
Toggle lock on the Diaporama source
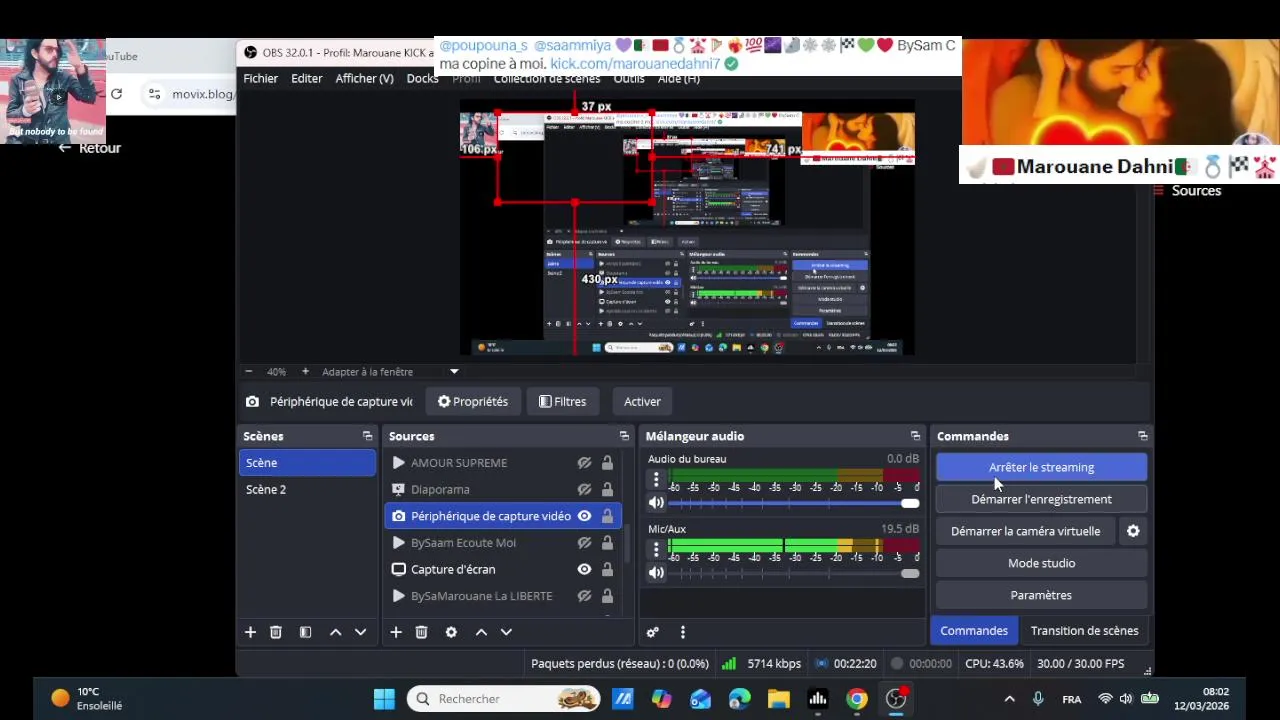[607, 489]
